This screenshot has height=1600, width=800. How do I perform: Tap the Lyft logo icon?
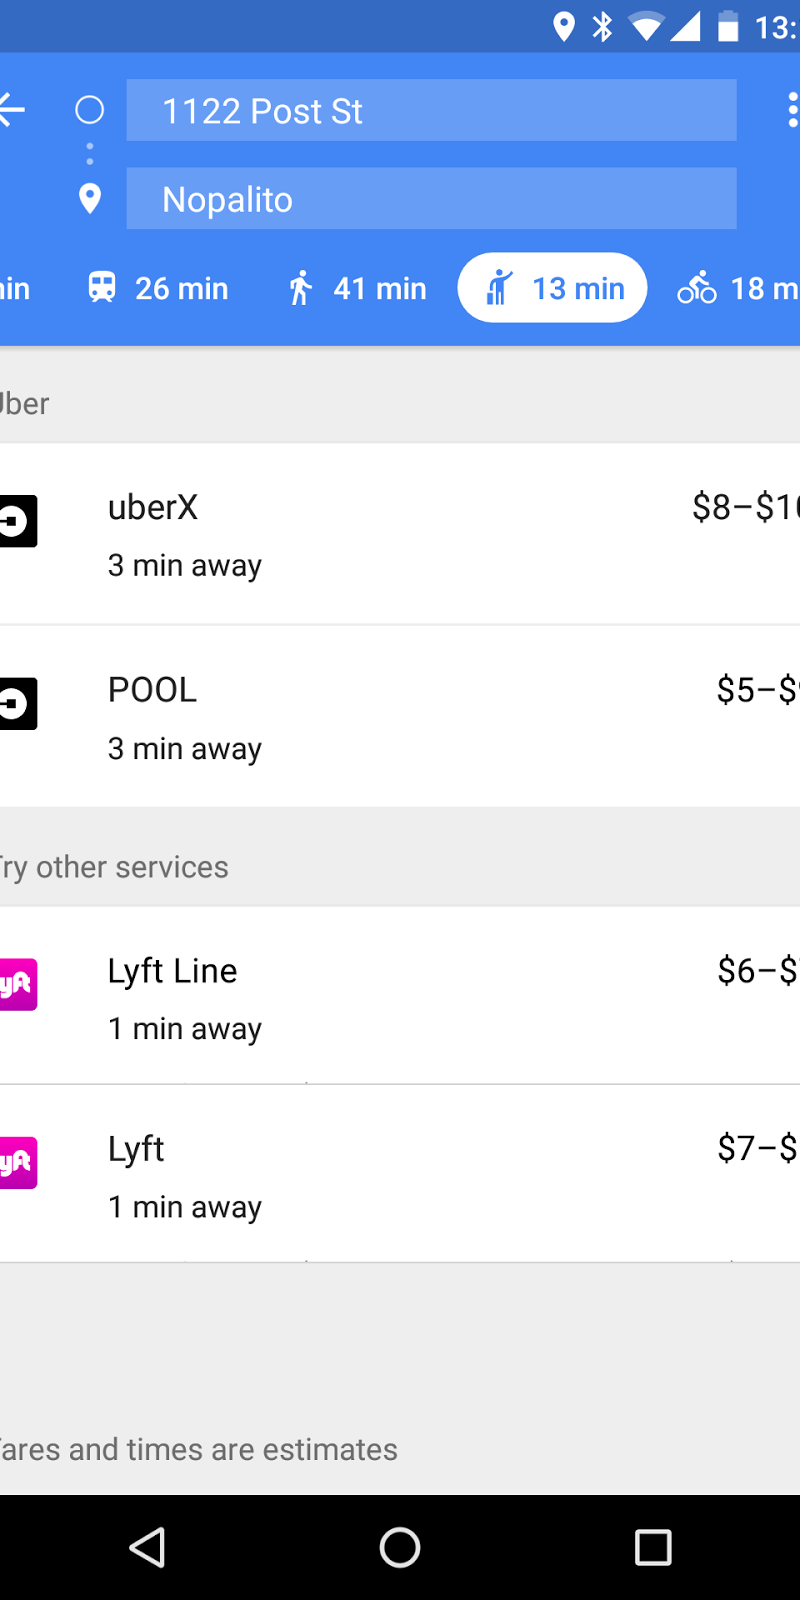(17, 1163)
